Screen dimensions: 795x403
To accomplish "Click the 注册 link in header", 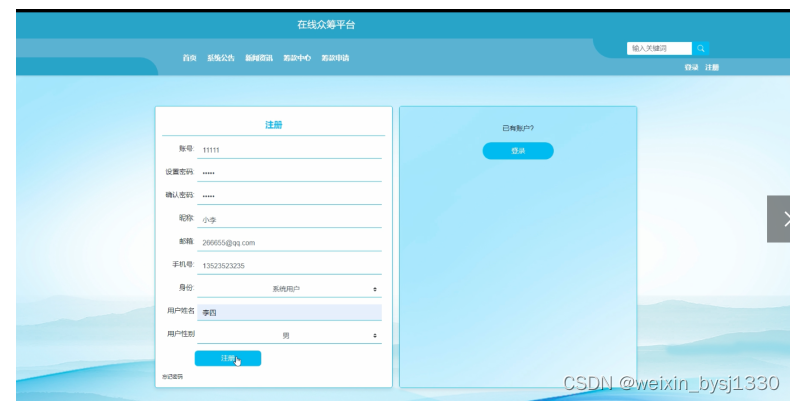I will click(x=712, y=67).
